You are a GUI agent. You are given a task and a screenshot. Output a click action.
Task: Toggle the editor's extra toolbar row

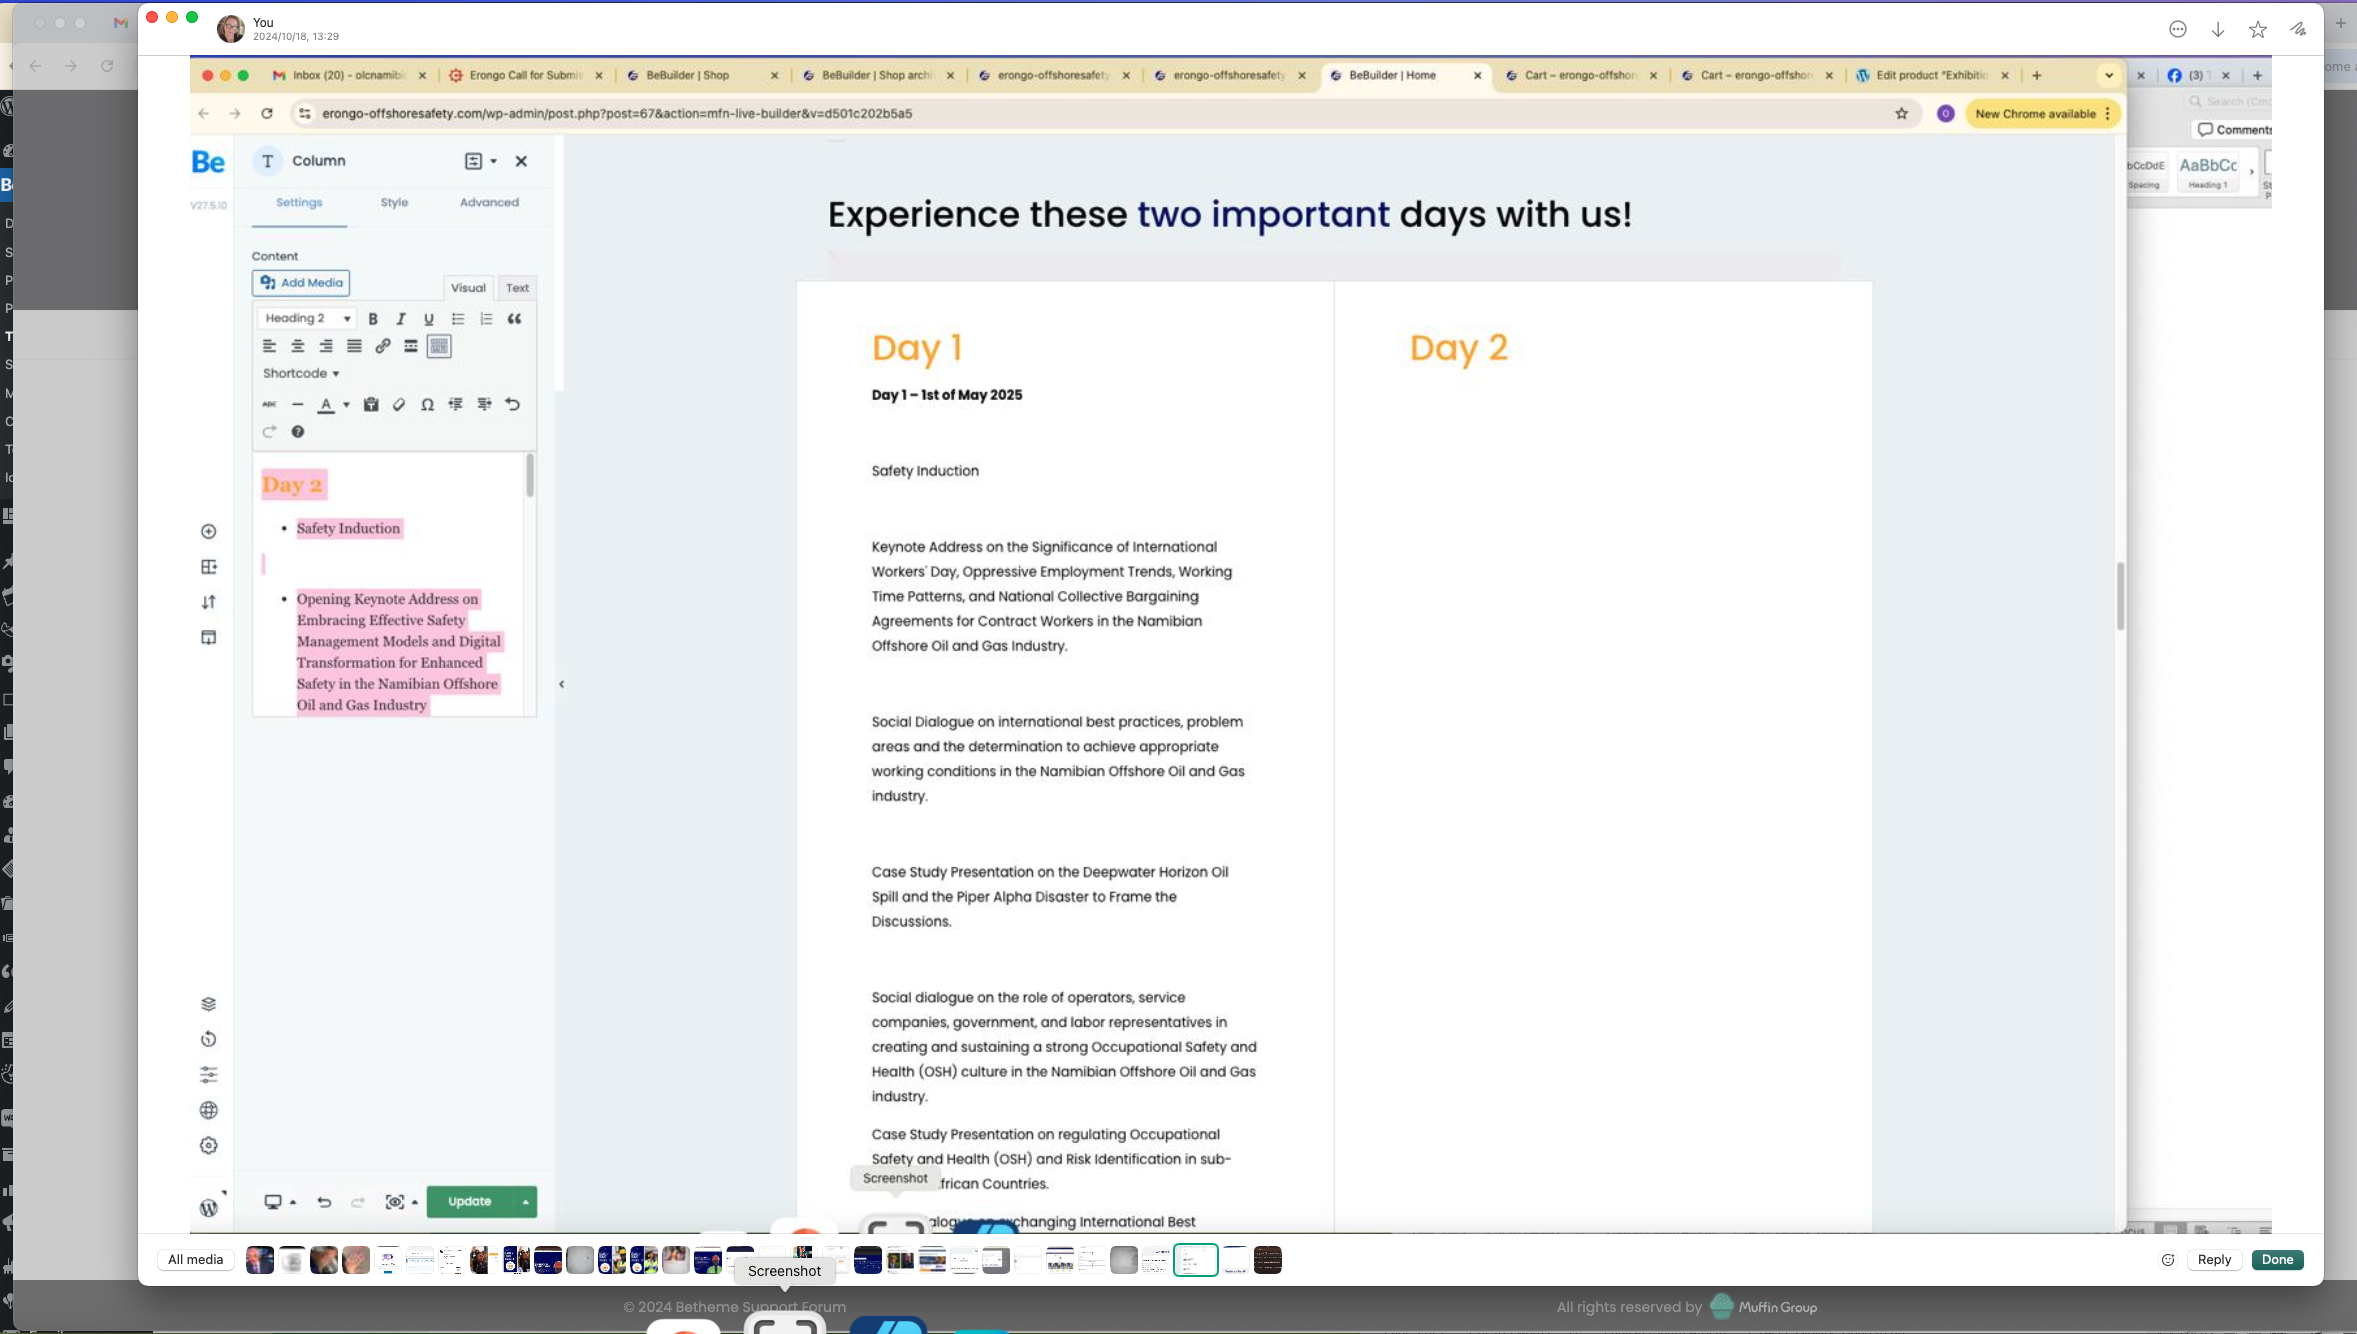click(x=439, y=346)
